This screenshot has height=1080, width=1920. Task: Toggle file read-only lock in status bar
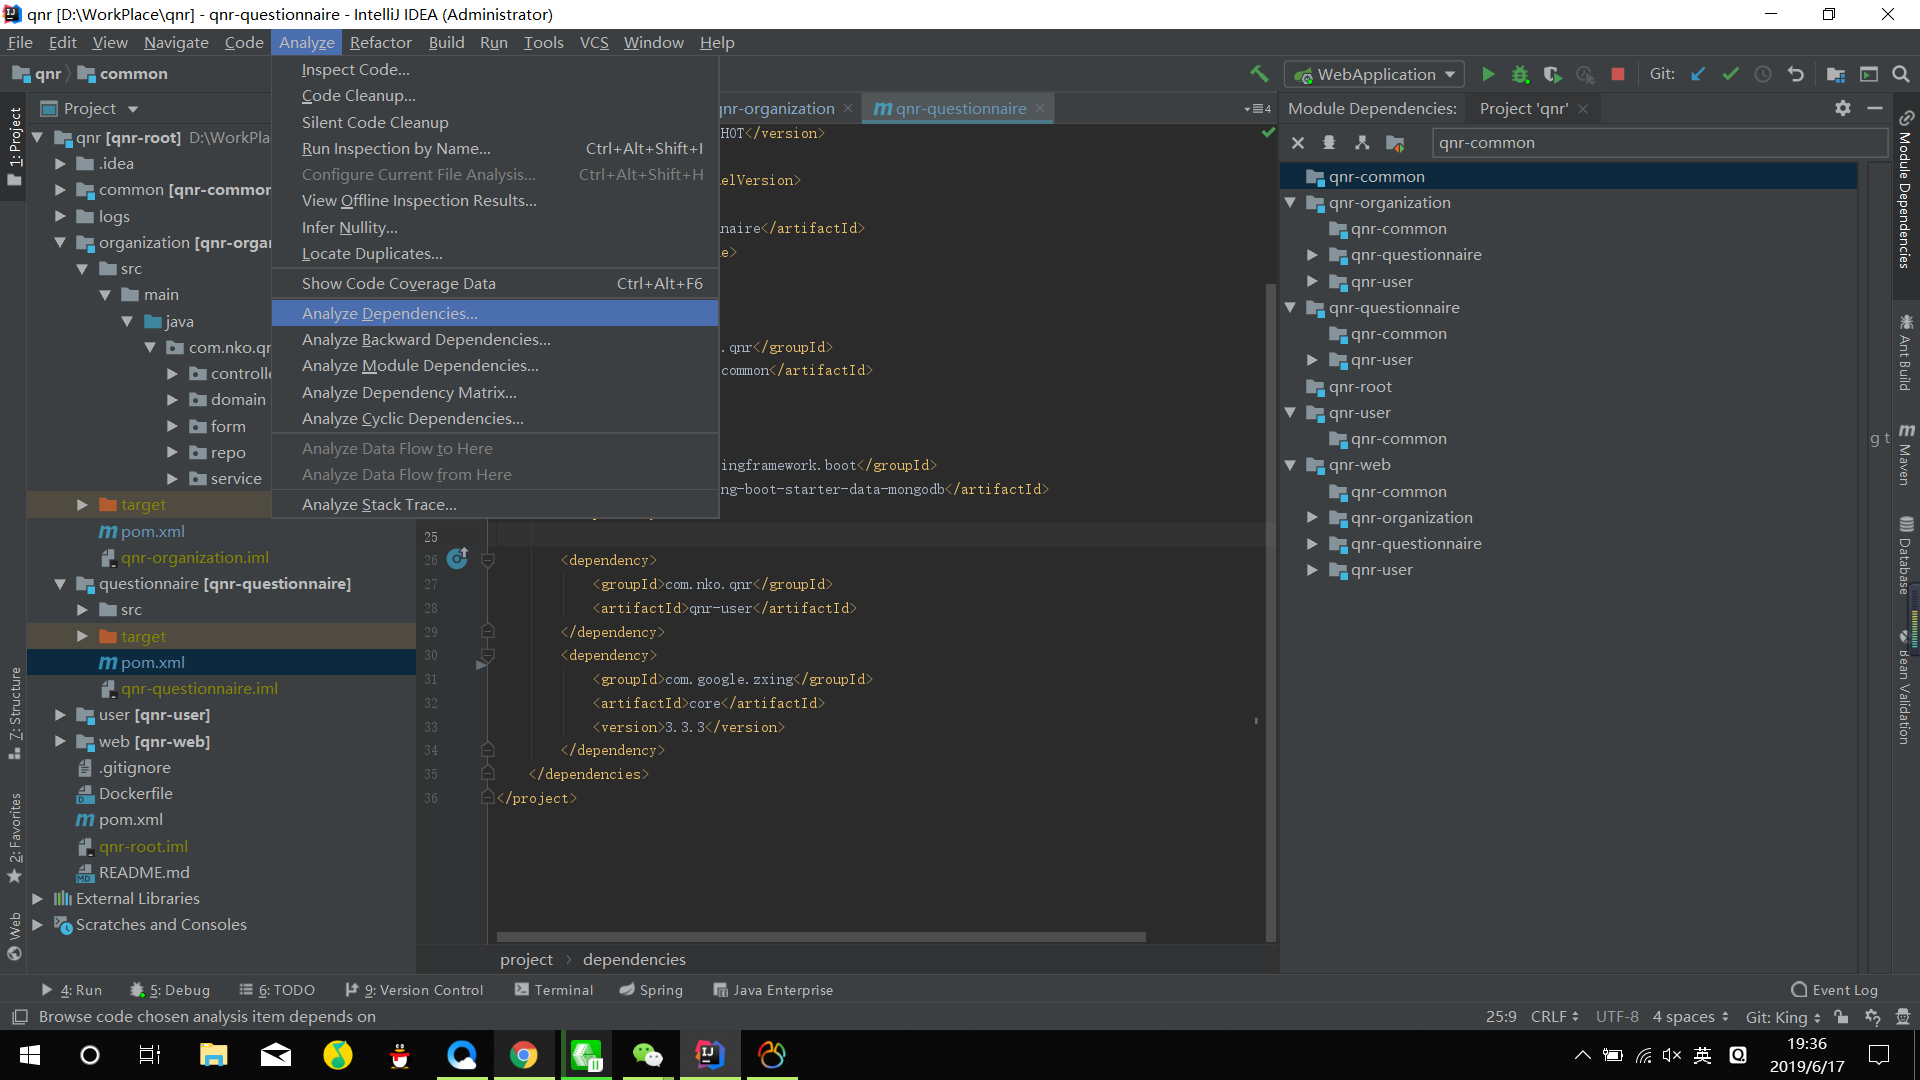[1841, 1017]
